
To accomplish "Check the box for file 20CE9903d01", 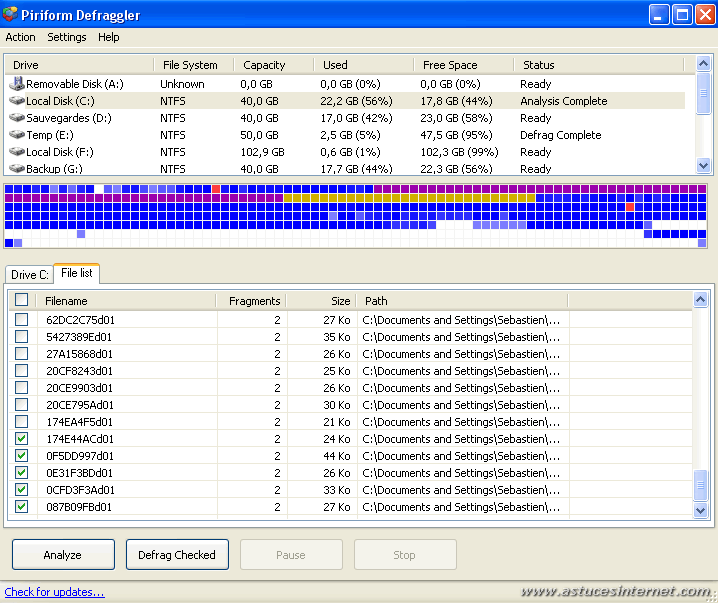I will [22, 387].
